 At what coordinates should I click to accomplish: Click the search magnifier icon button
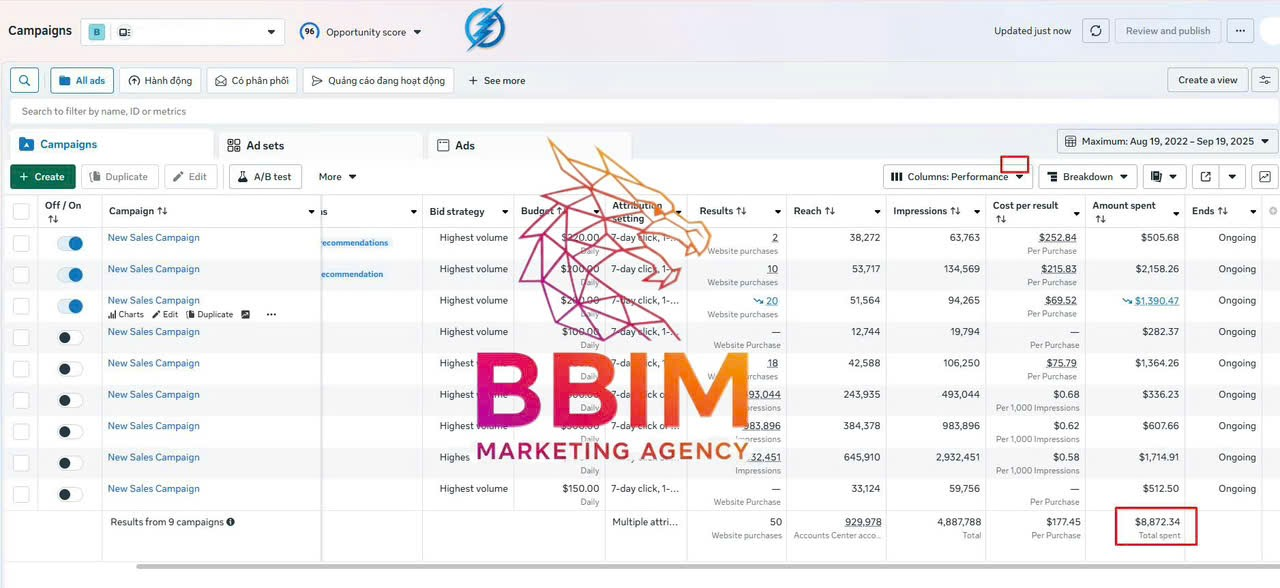[25, 81]
